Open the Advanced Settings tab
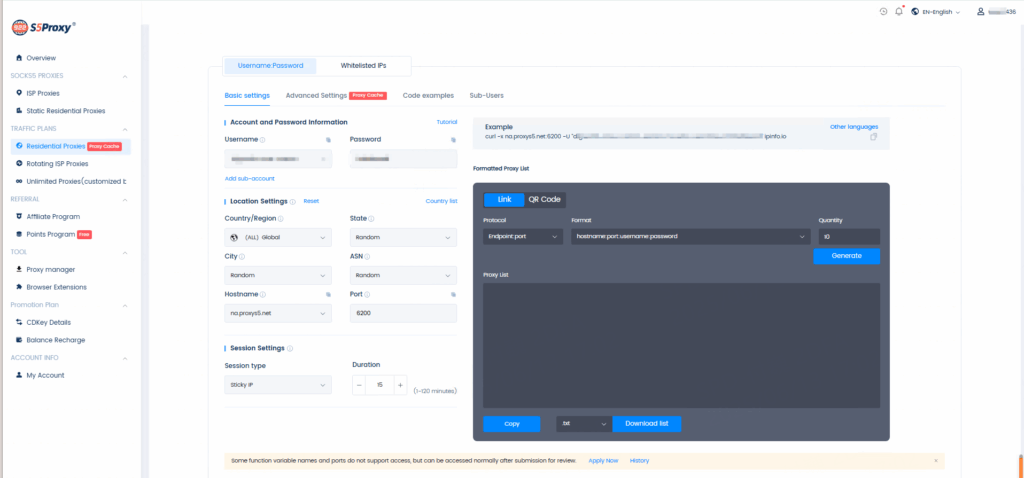Viewport: 1024px width, 478px height. (316, 95)
